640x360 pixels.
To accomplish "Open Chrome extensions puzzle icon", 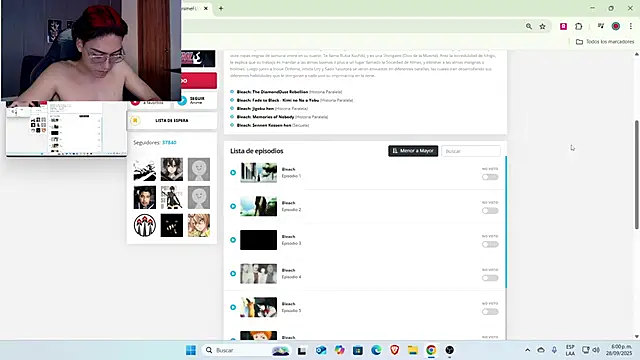I will [578, 26].
